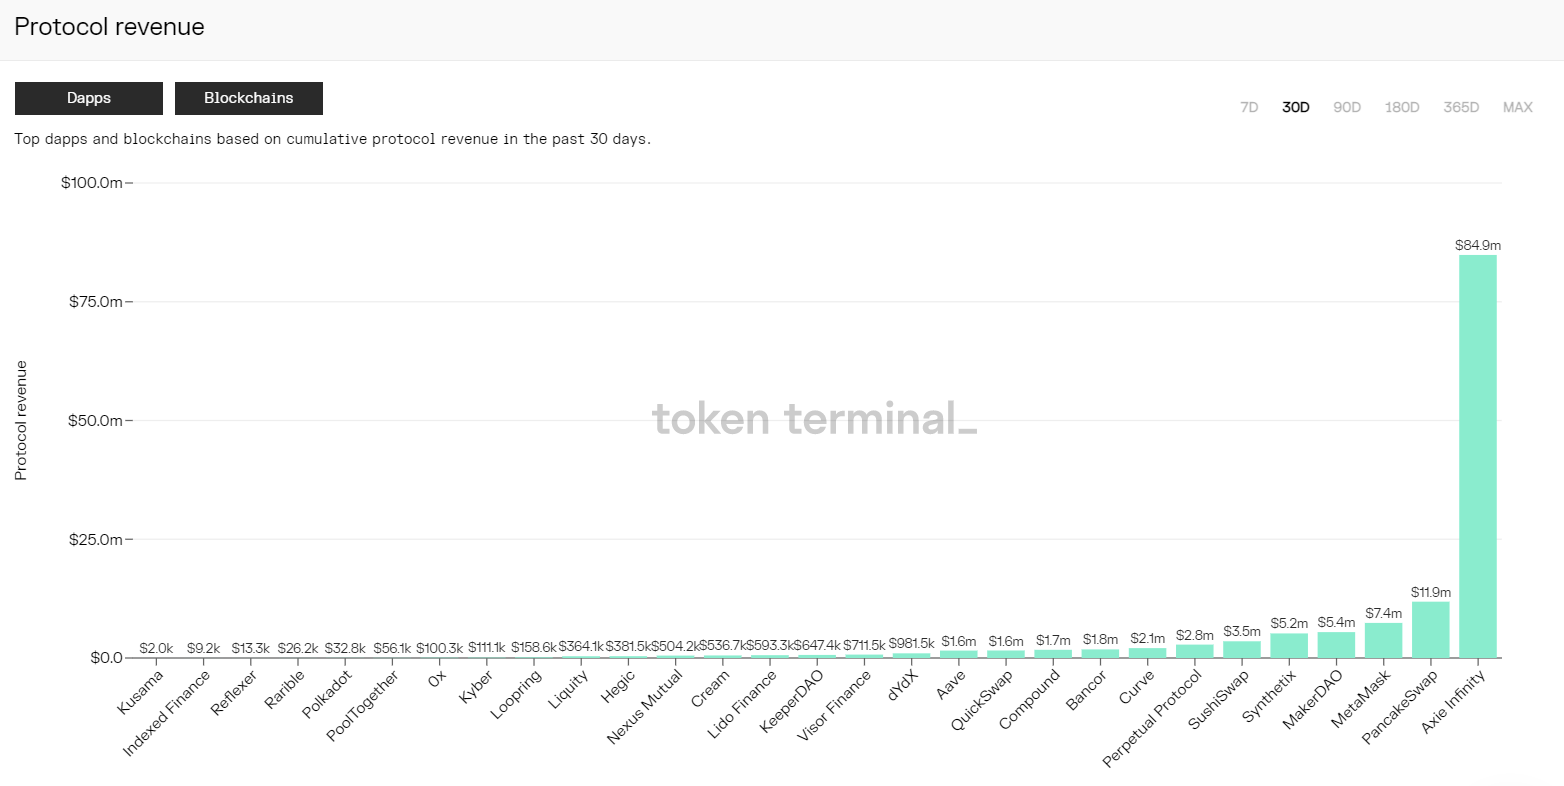The image size is (1564, 786).
Task: Click the $1.8m value label
Action: [1101, 639]
